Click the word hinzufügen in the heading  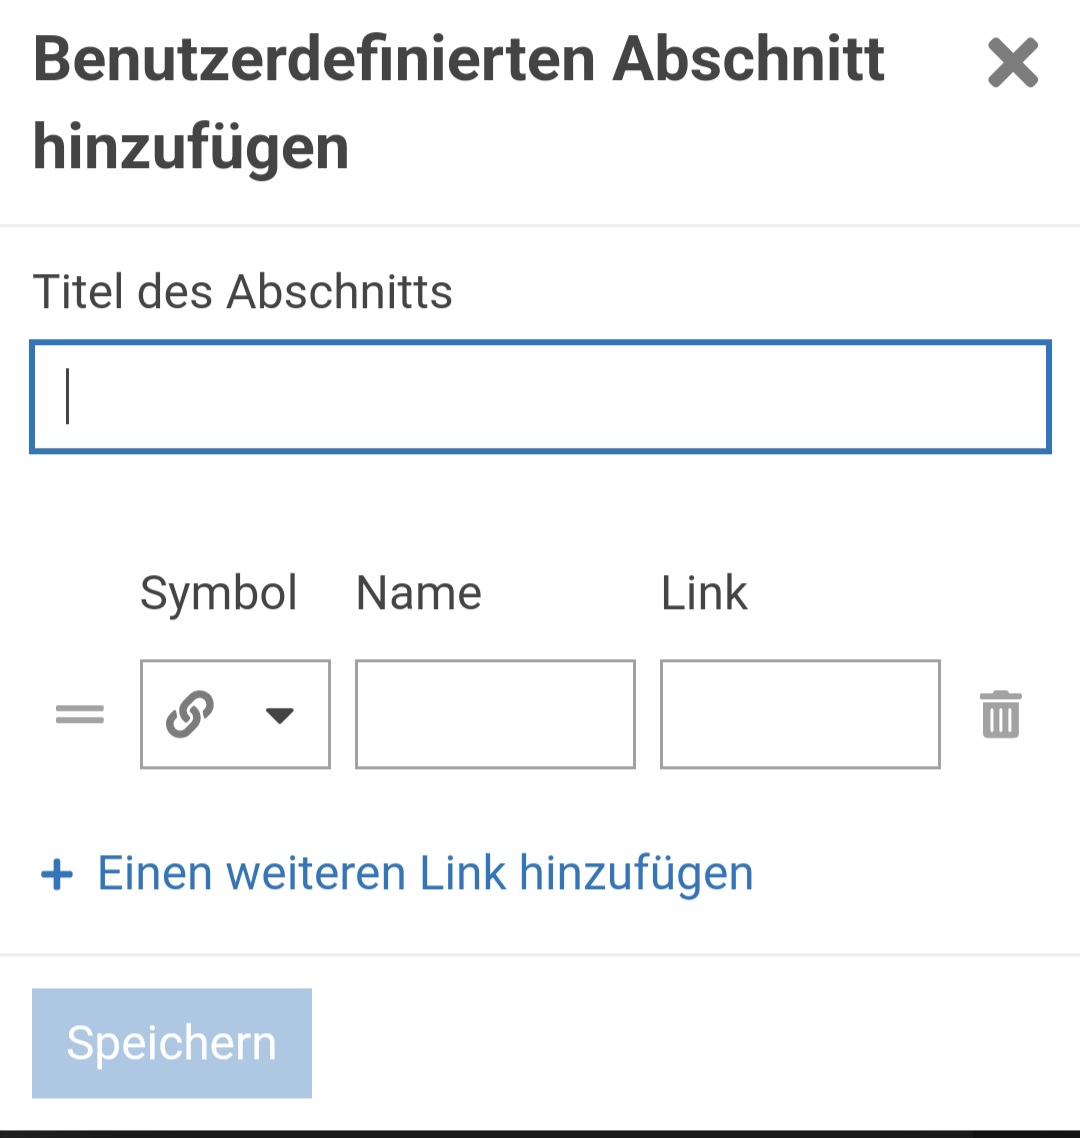coord(191,147)
